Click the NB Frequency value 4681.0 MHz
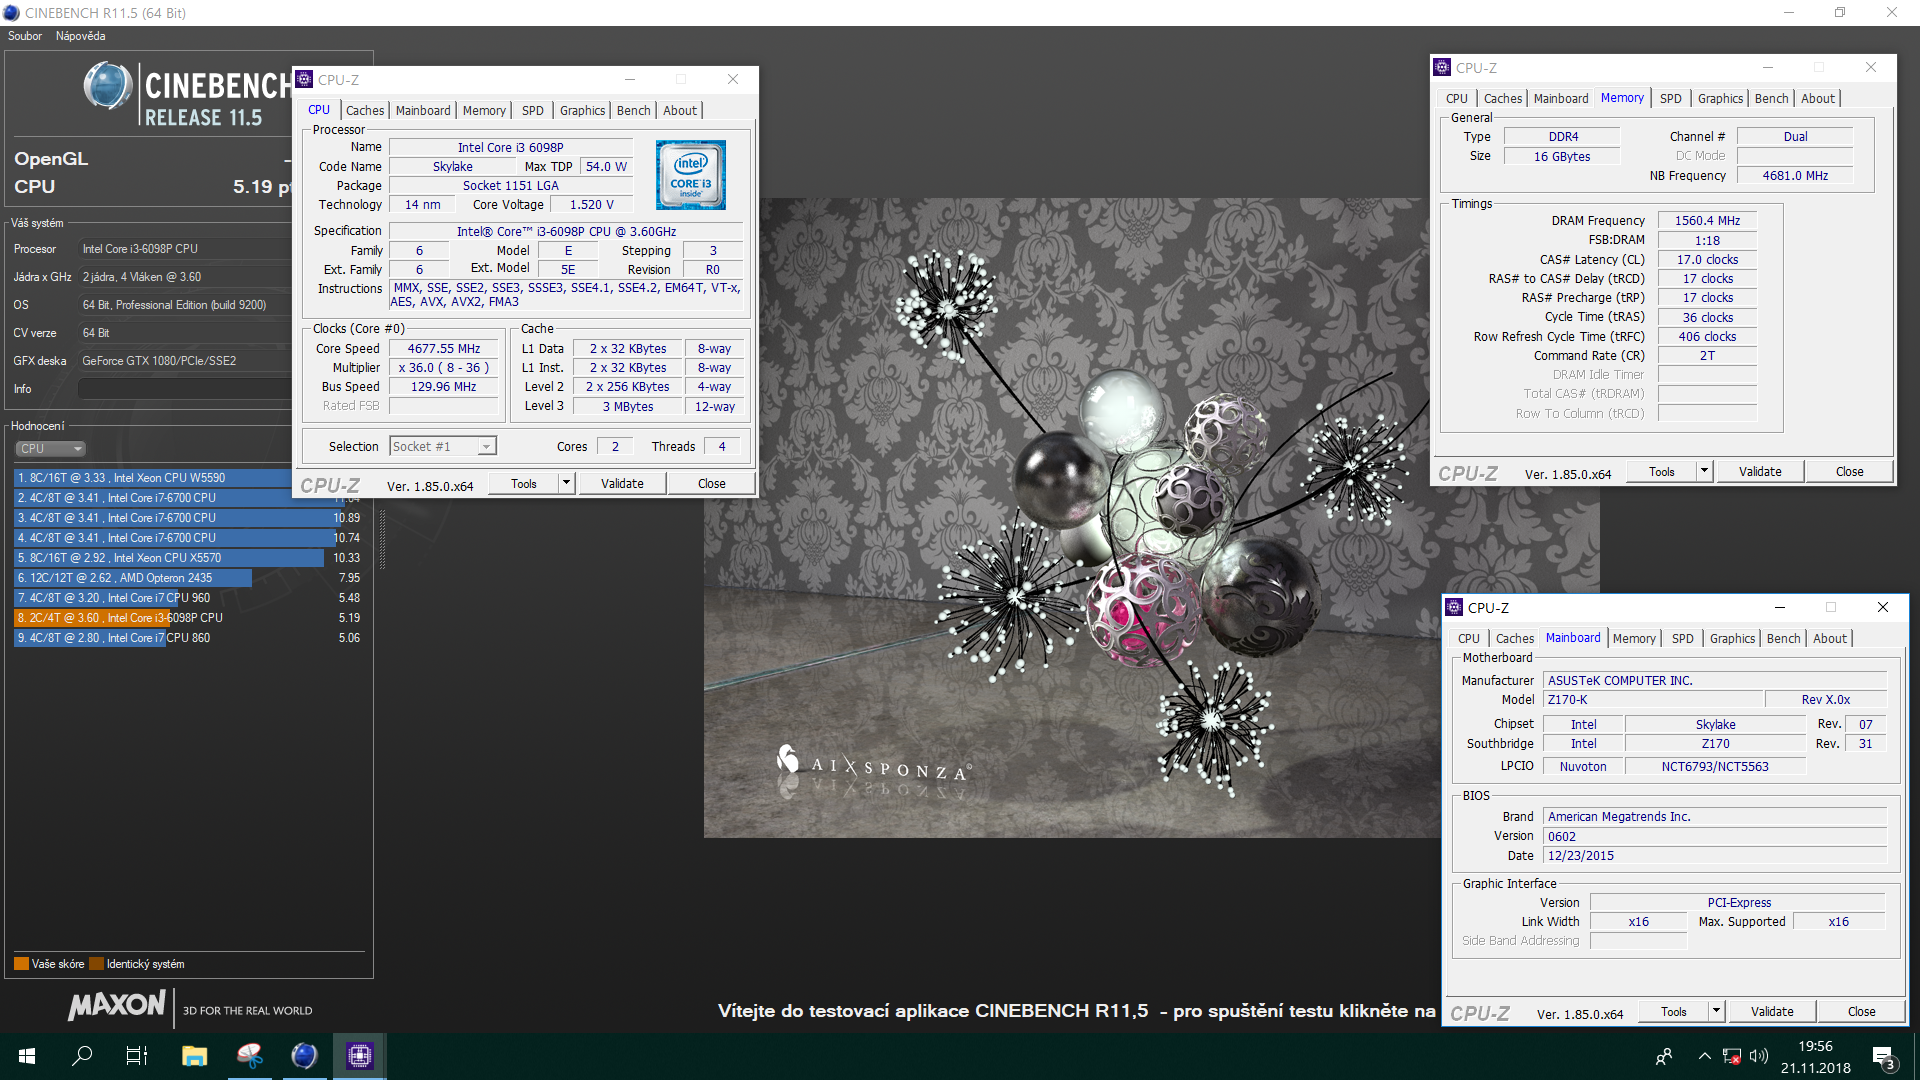Image resolution: width=1920 pixels, height=1080 pixels. pos(1795,176)
